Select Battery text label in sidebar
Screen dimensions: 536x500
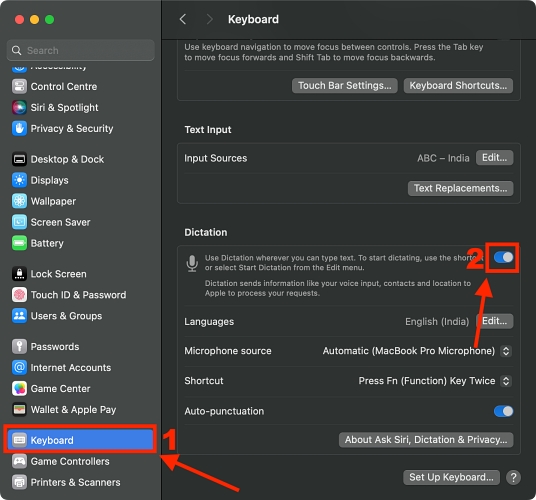coord(47,243)
